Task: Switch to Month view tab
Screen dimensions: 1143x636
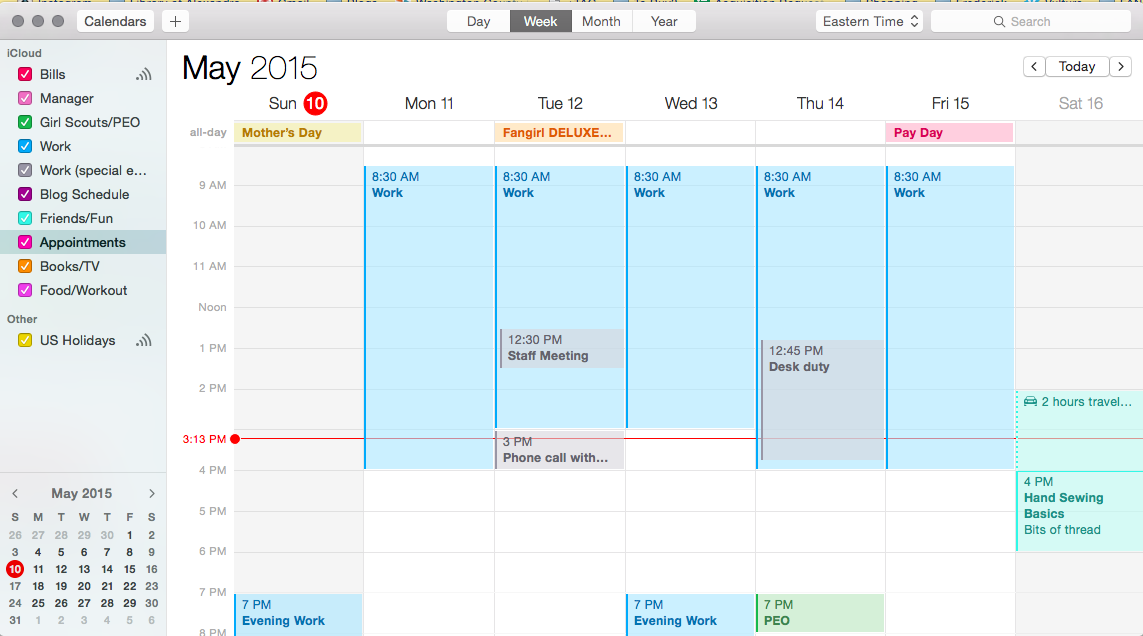Action: coord(601,21)
